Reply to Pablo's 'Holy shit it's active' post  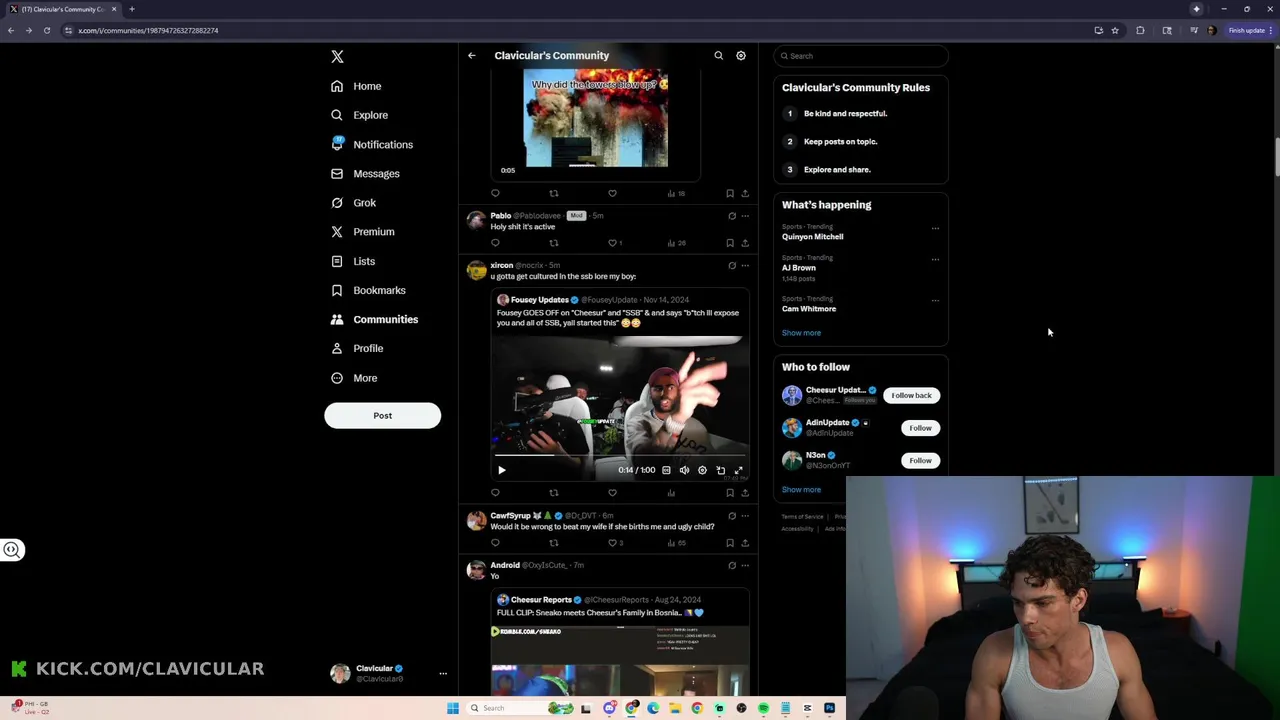pyautogui.click(x=495, y=243)
